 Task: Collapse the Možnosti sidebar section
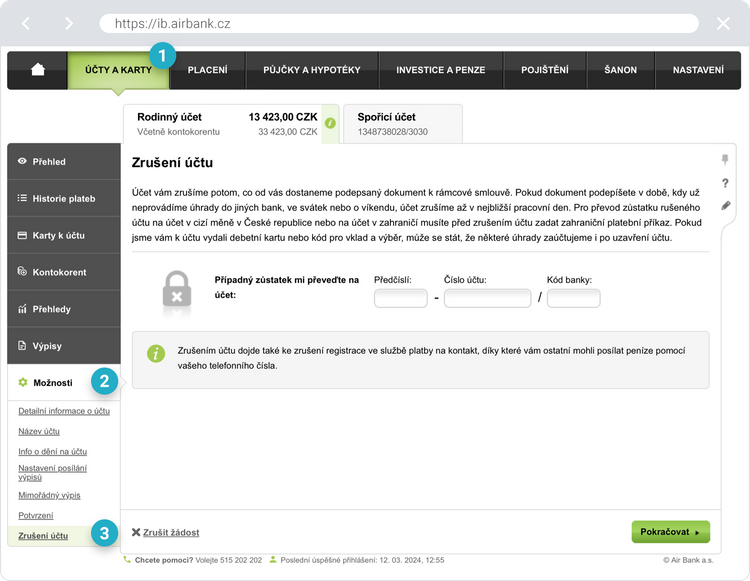(64, 383)
